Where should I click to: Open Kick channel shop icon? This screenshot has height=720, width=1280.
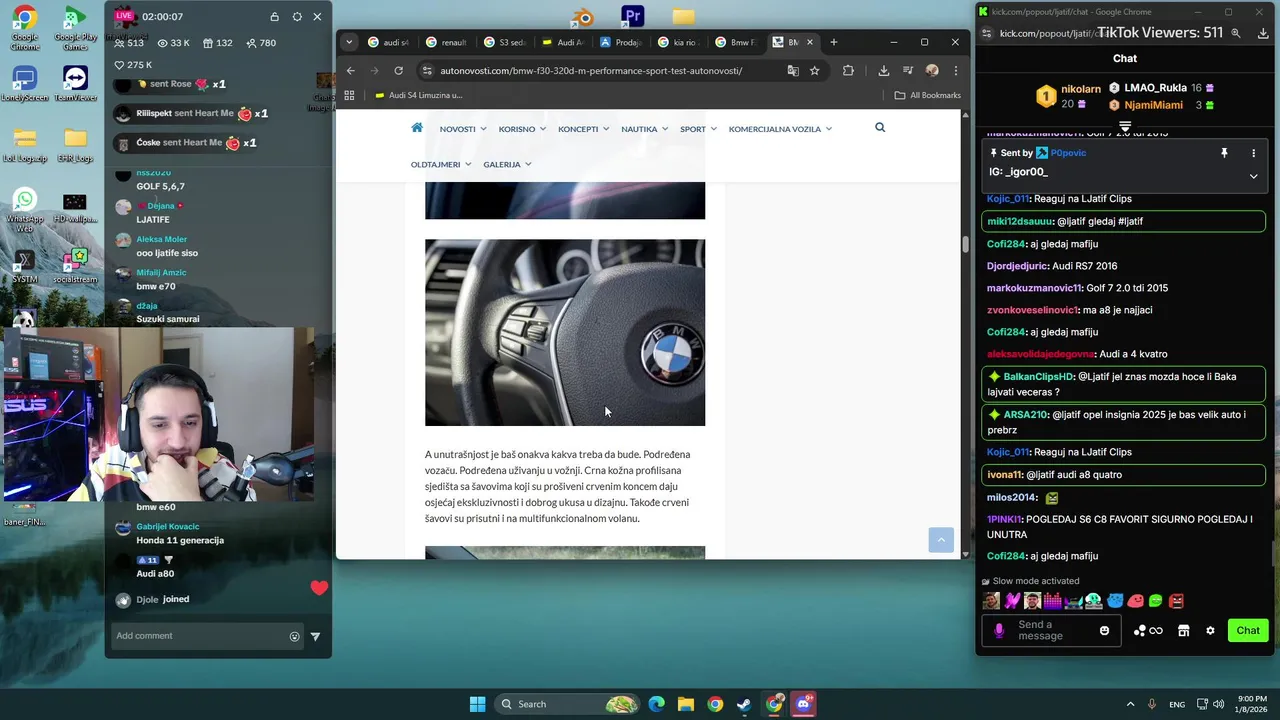(x=1184, y=631)
